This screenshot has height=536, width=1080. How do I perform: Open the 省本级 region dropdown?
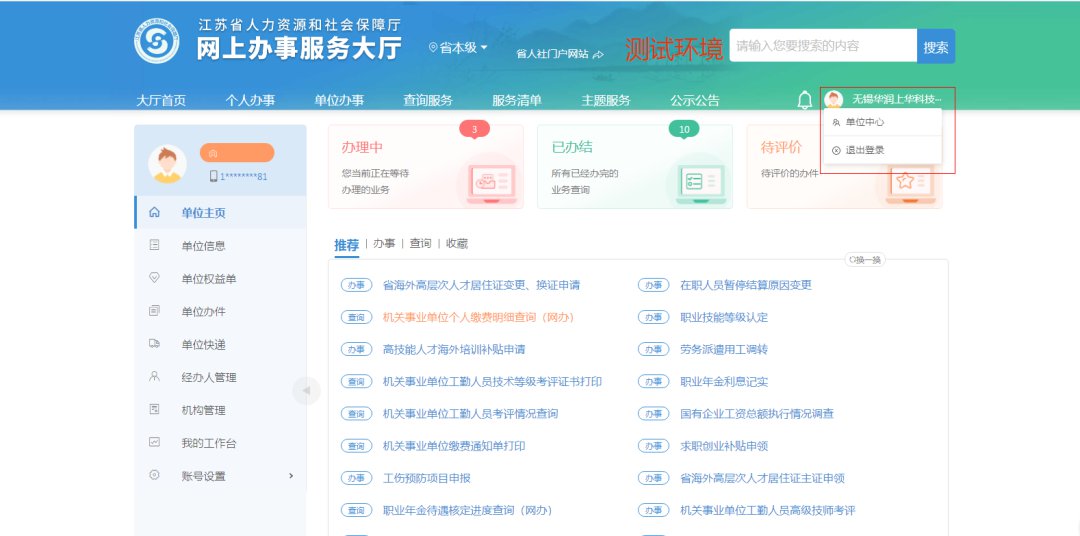coord(459,47)
